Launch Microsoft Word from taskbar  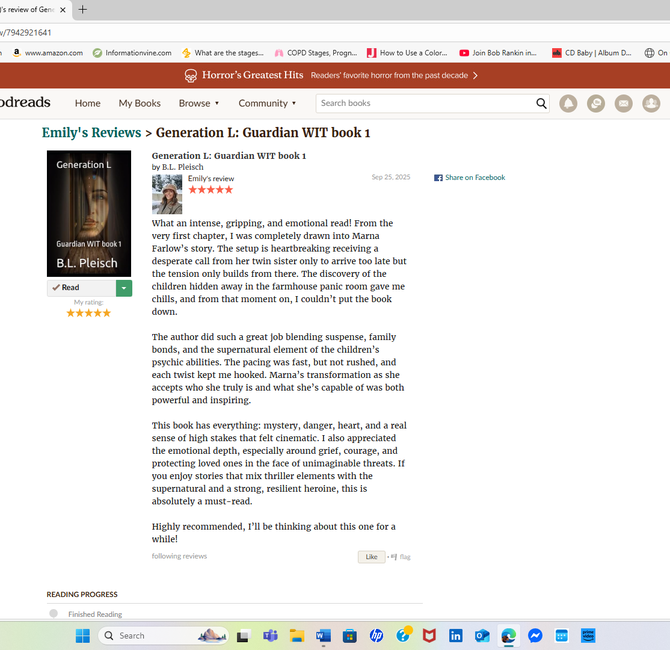coord(323,635)
